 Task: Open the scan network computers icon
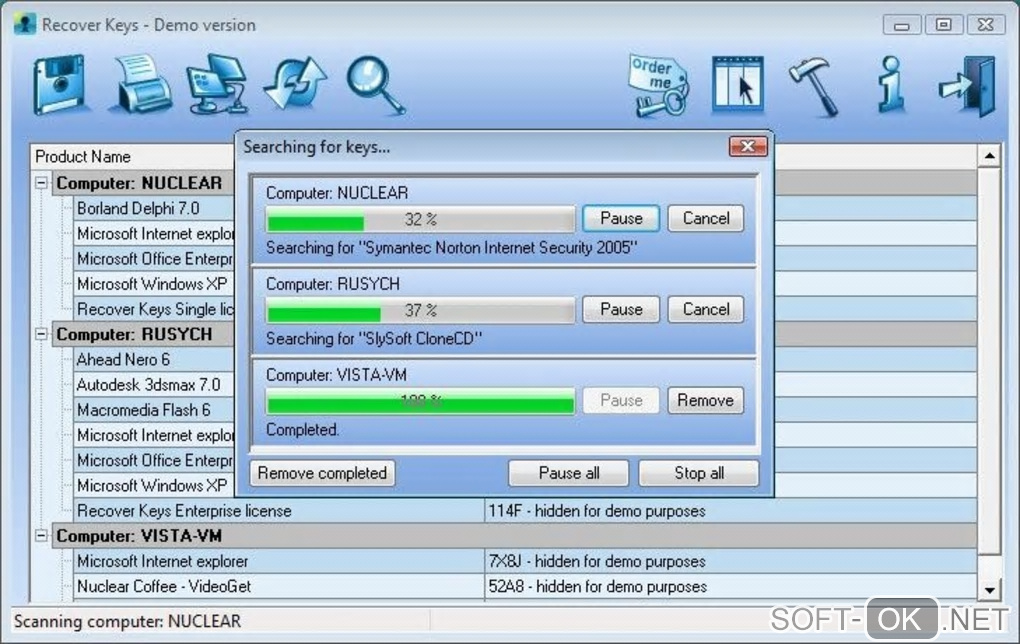tap(217, 85)
